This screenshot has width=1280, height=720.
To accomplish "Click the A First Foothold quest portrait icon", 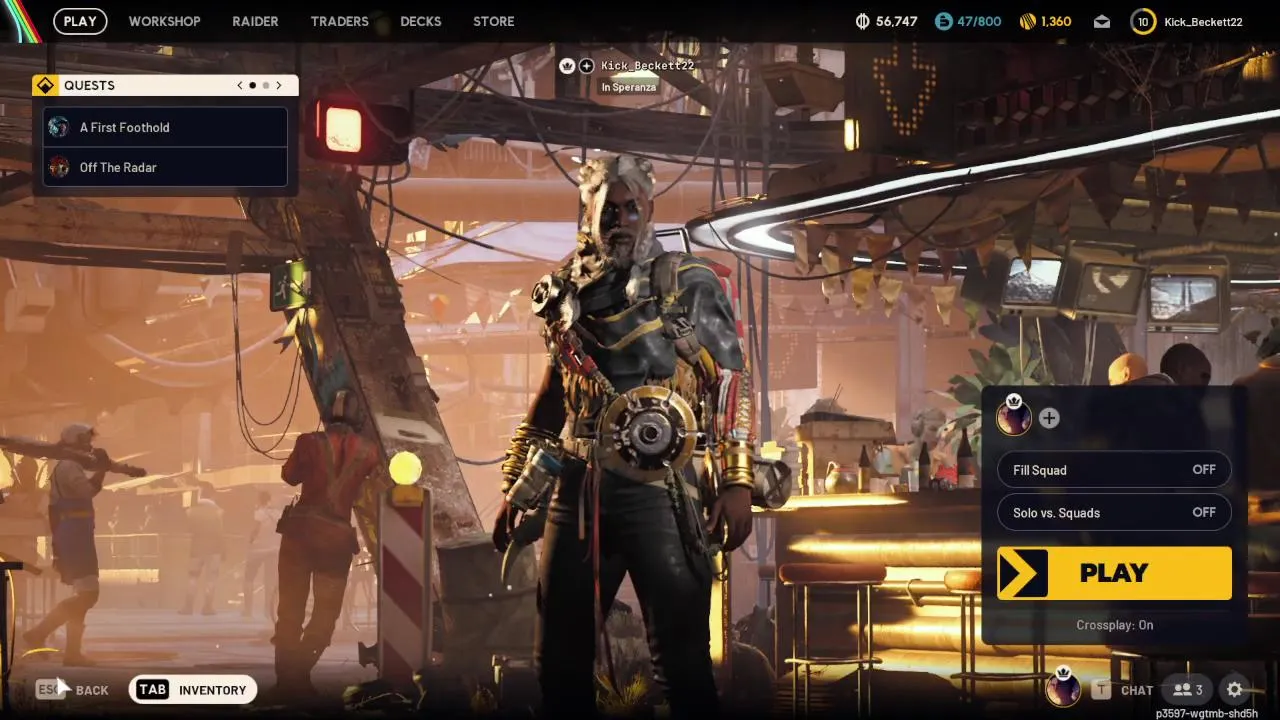I will click(59, 127).
